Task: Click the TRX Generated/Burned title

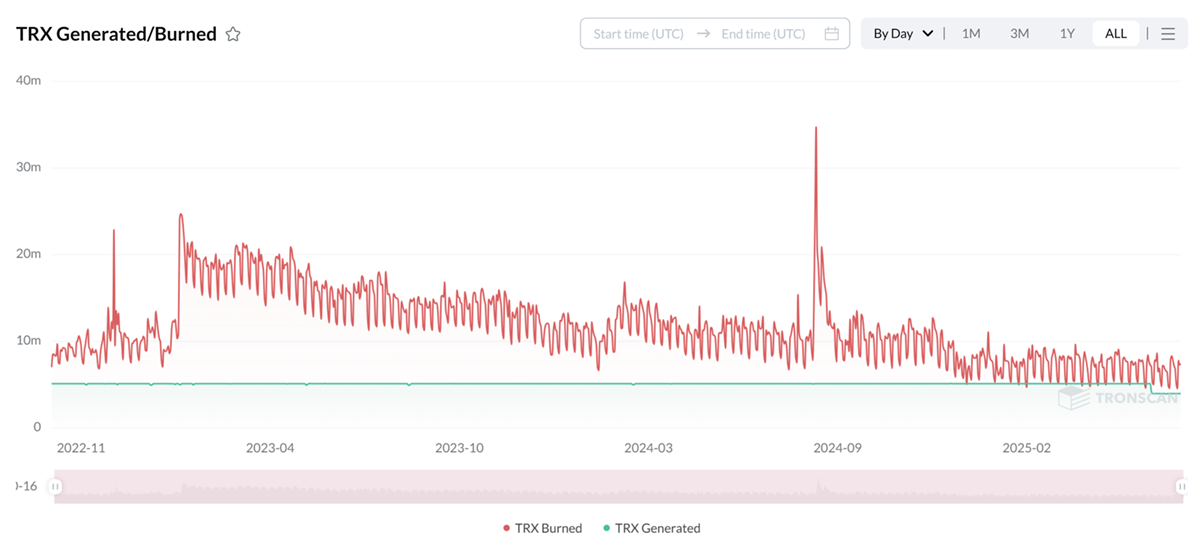Action: click(x=116, y=34)
